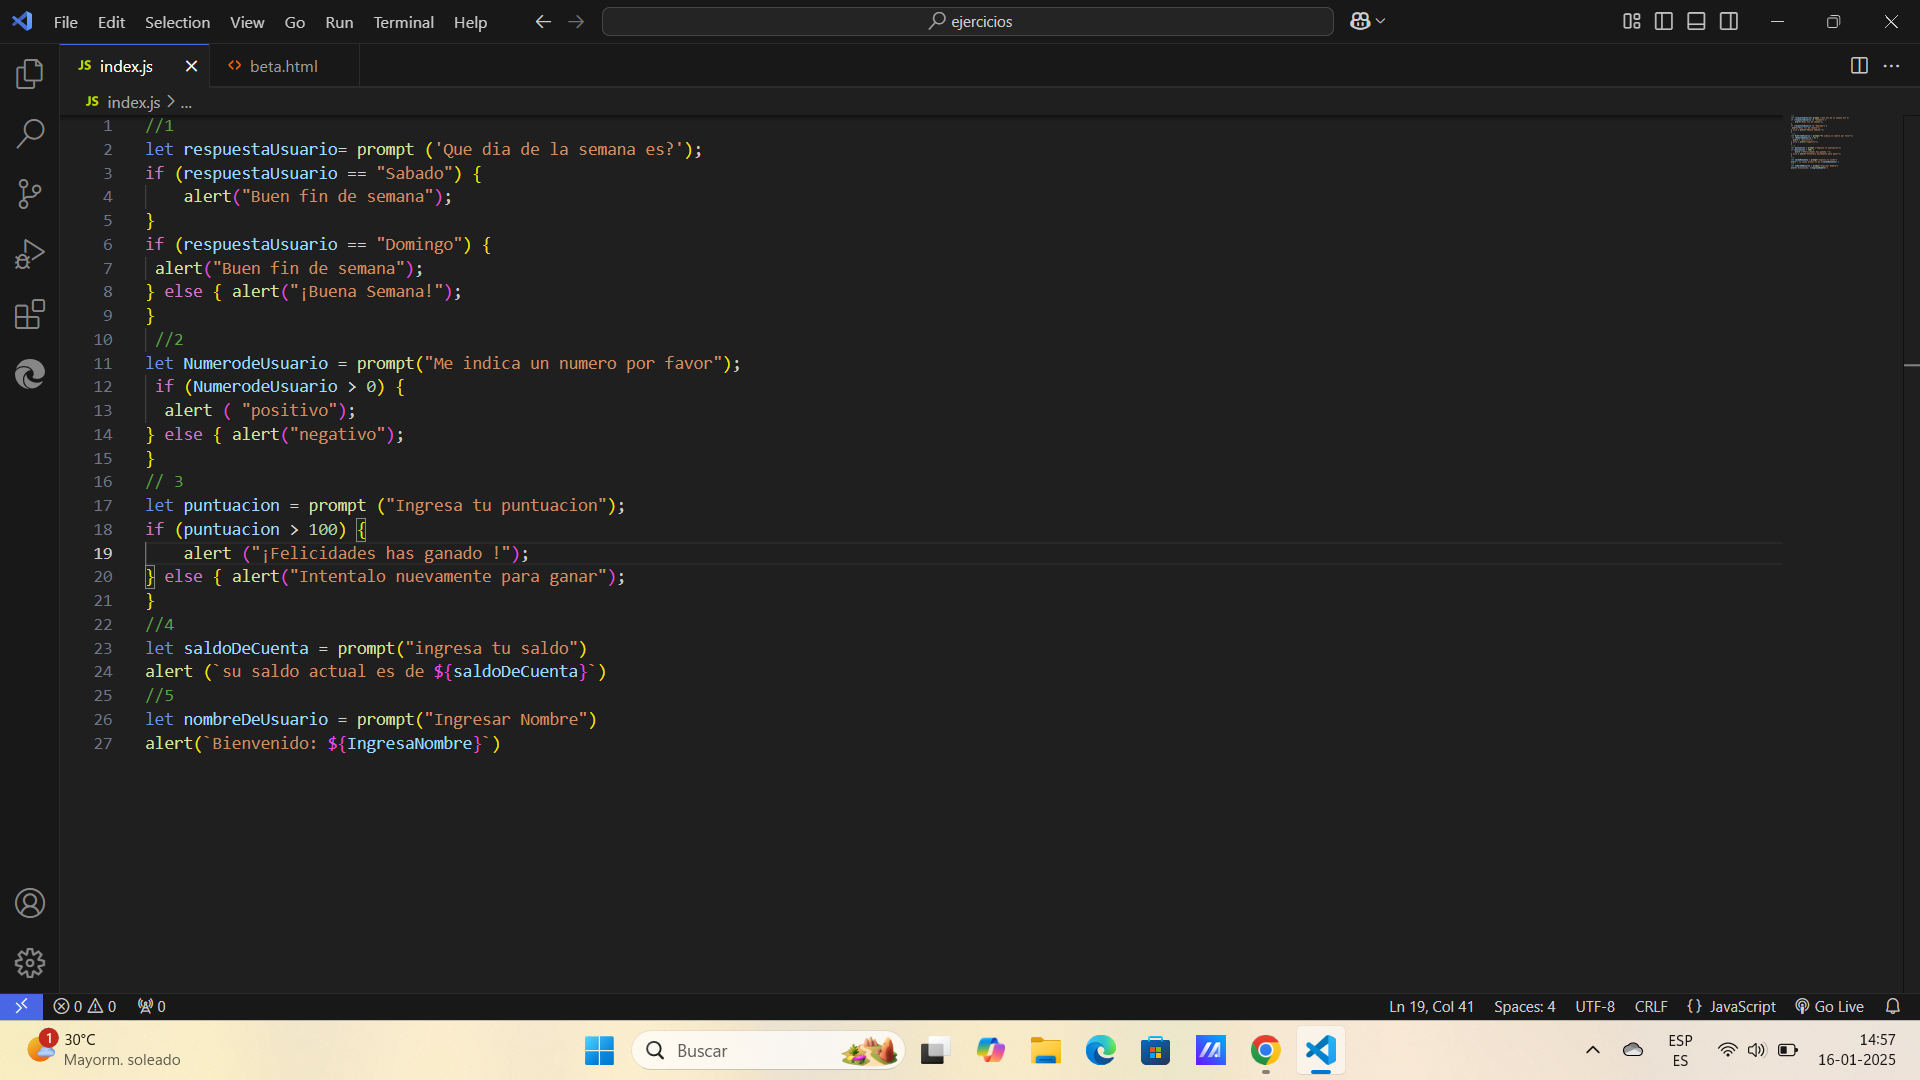Viewport: 1920px width, 1080px height.
Task: Open Microsoft Store from the taskbar
Action: 1155,1050
